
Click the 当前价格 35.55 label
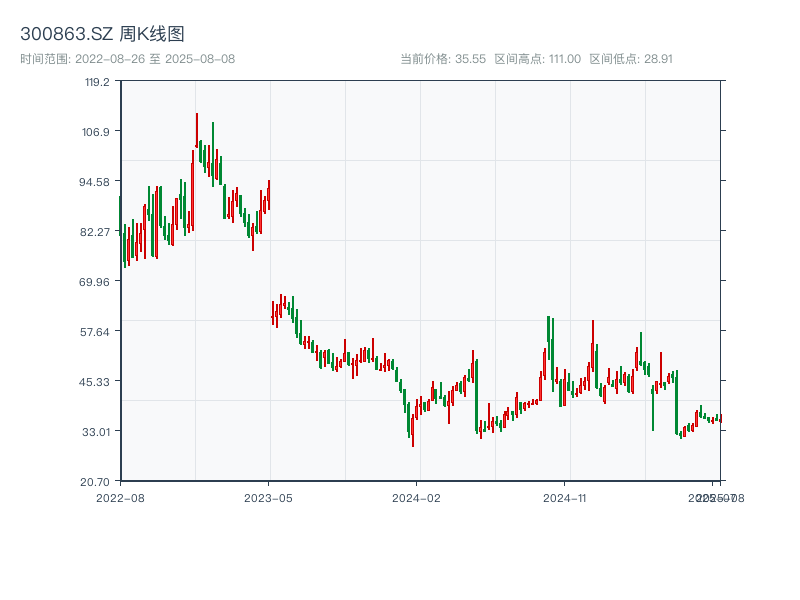pyautogui.click(x=443, y=59)
